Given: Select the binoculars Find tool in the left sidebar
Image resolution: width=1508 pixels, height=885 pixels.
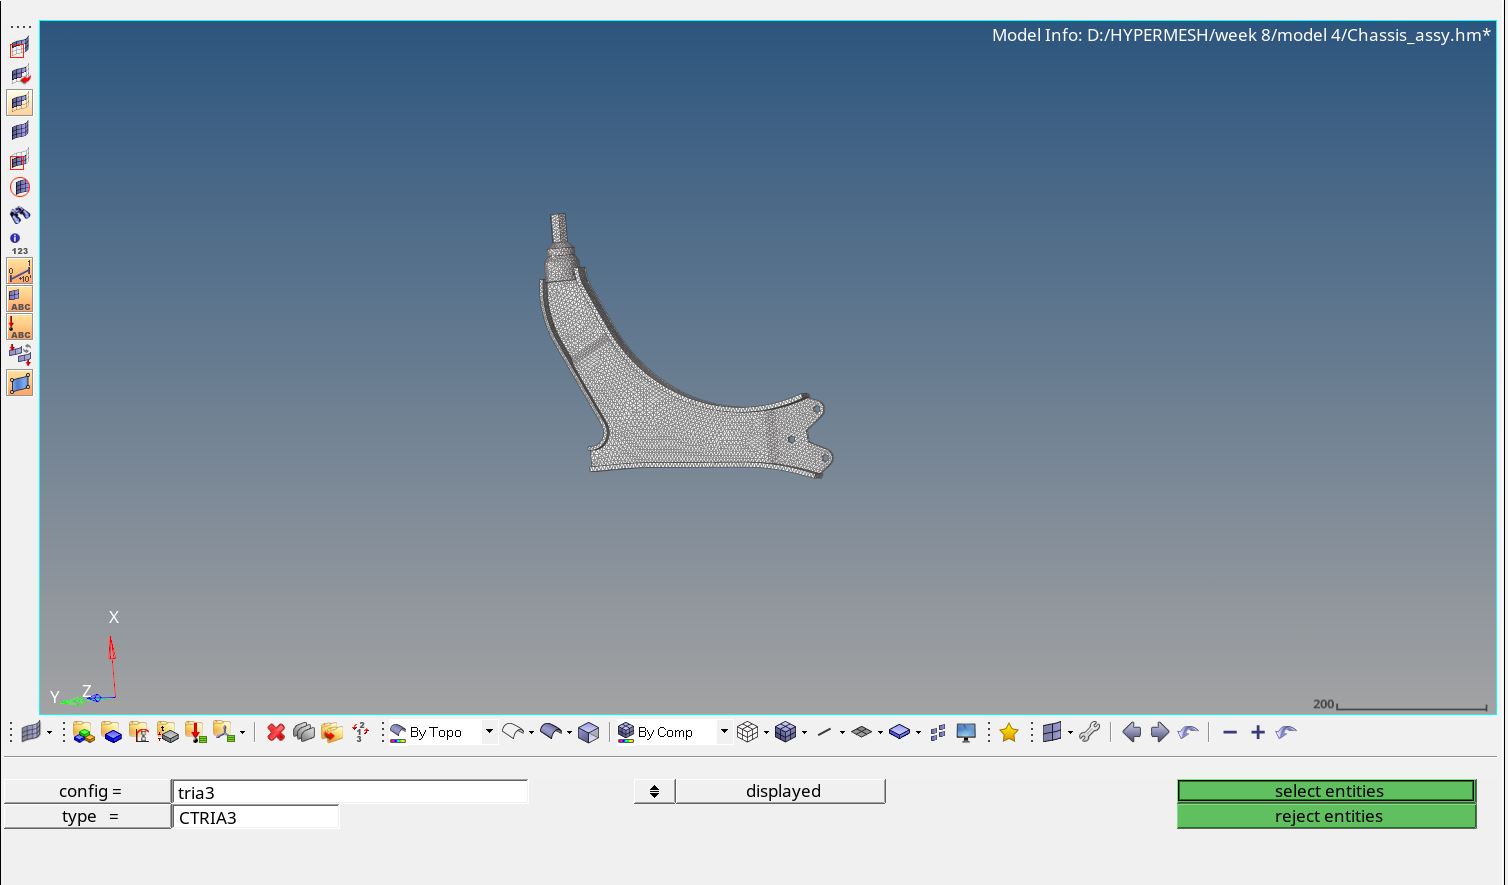Looking at the screenshot, I should pyautogui.click(x=19, y=215).
